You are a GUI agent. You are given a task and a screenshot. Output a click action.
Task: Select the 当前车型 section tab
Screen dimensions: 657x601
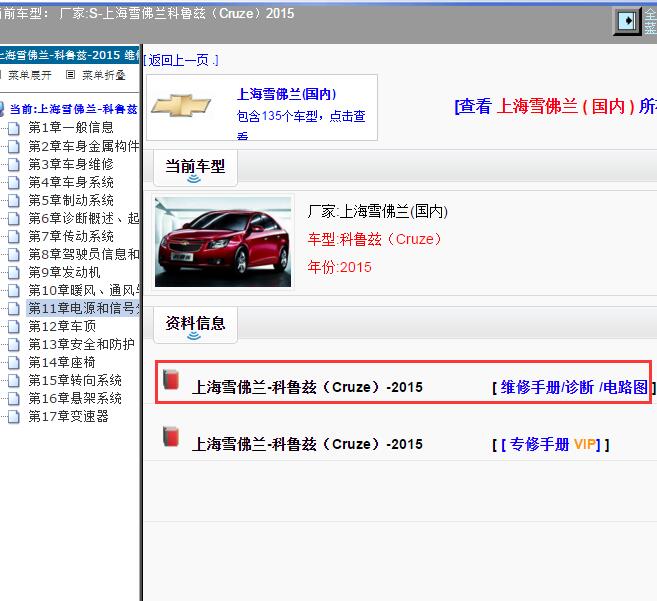(x=195, y=168)
